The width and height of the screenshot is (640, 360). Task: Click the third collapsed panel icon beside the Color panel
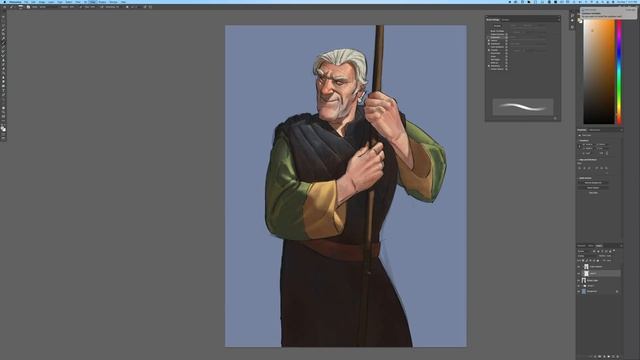coord(572,27)
